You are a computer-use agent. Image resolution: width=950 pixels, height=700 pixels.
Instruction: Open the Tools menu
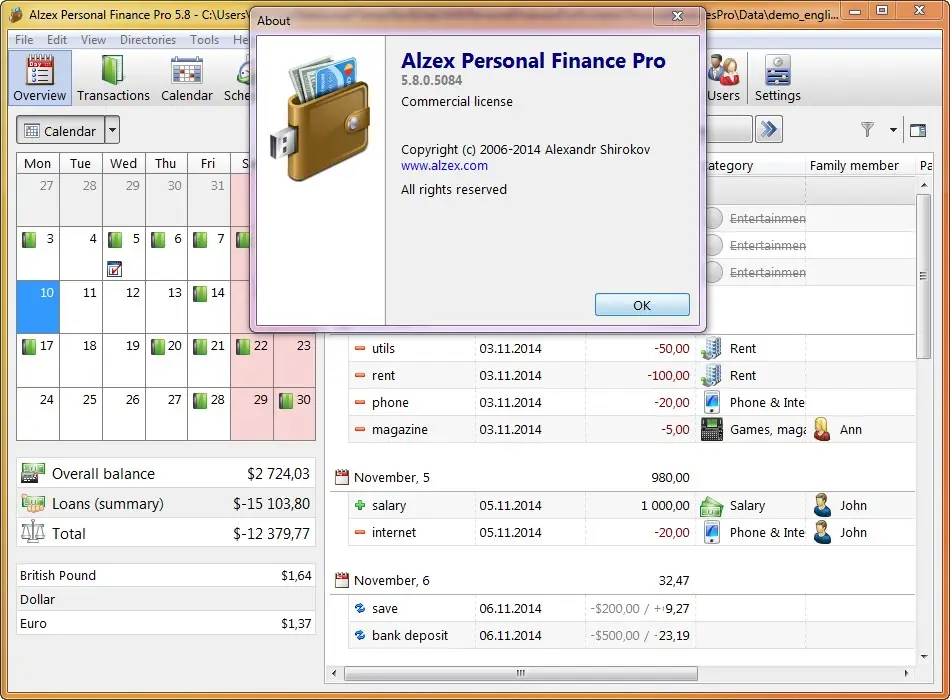tap(204, 39)
